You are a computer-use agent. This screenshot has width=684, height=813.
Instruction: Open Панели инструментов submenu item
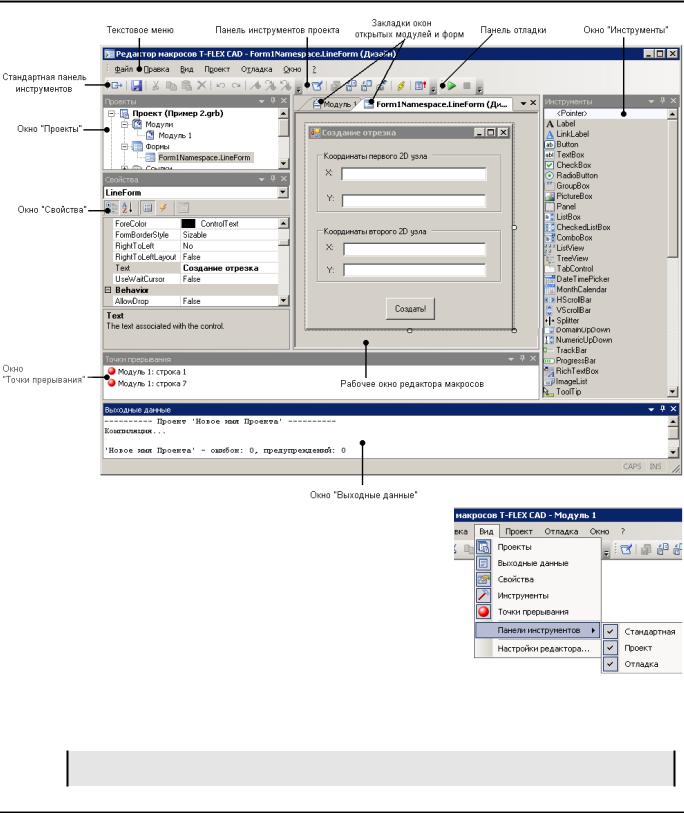pyautogui.click(x=538, y=630)
